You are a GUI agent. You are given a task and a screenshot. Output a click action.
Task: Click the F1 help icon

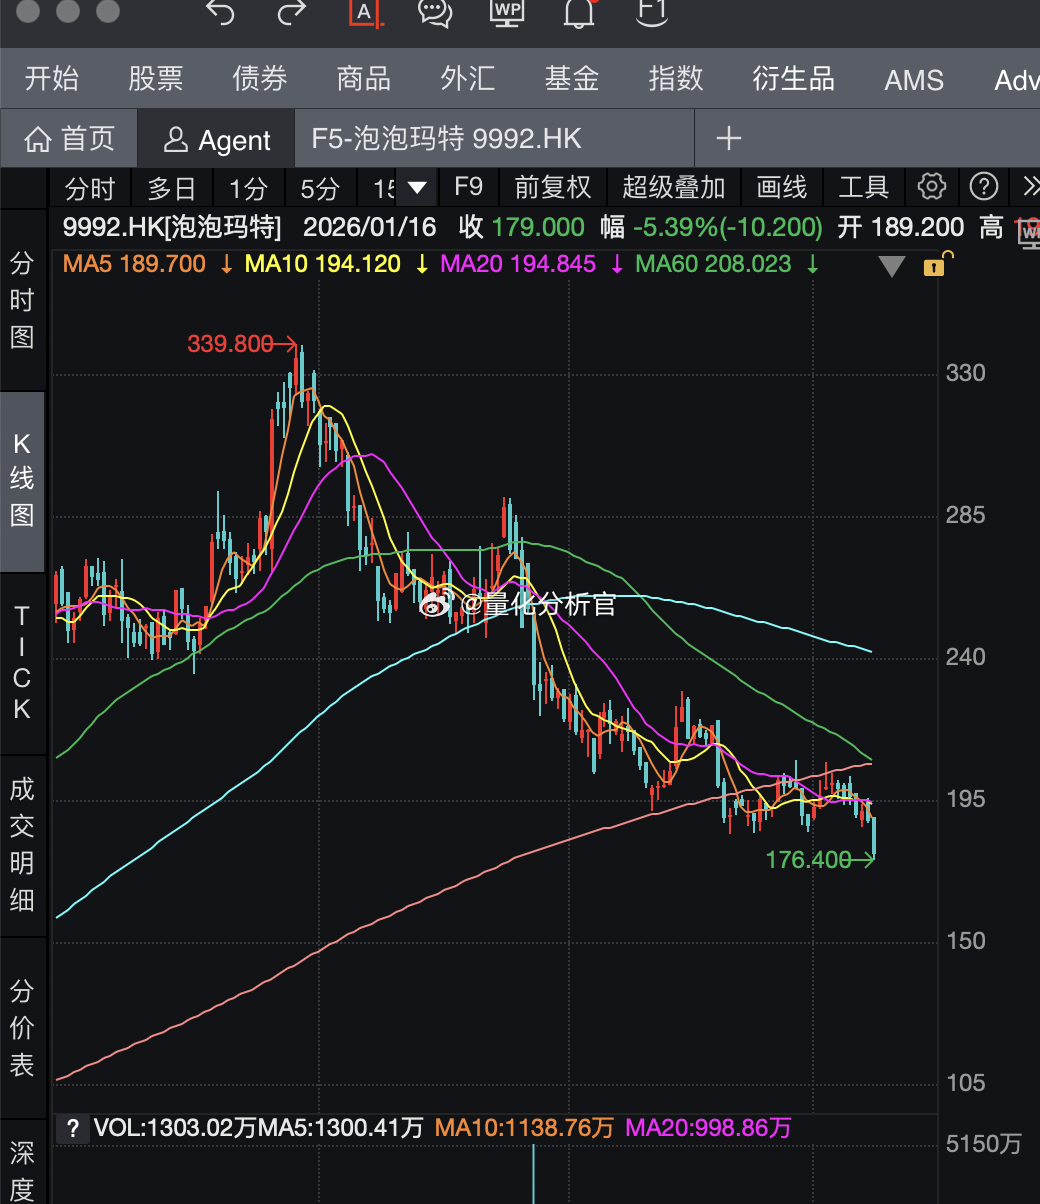point(651,12)
